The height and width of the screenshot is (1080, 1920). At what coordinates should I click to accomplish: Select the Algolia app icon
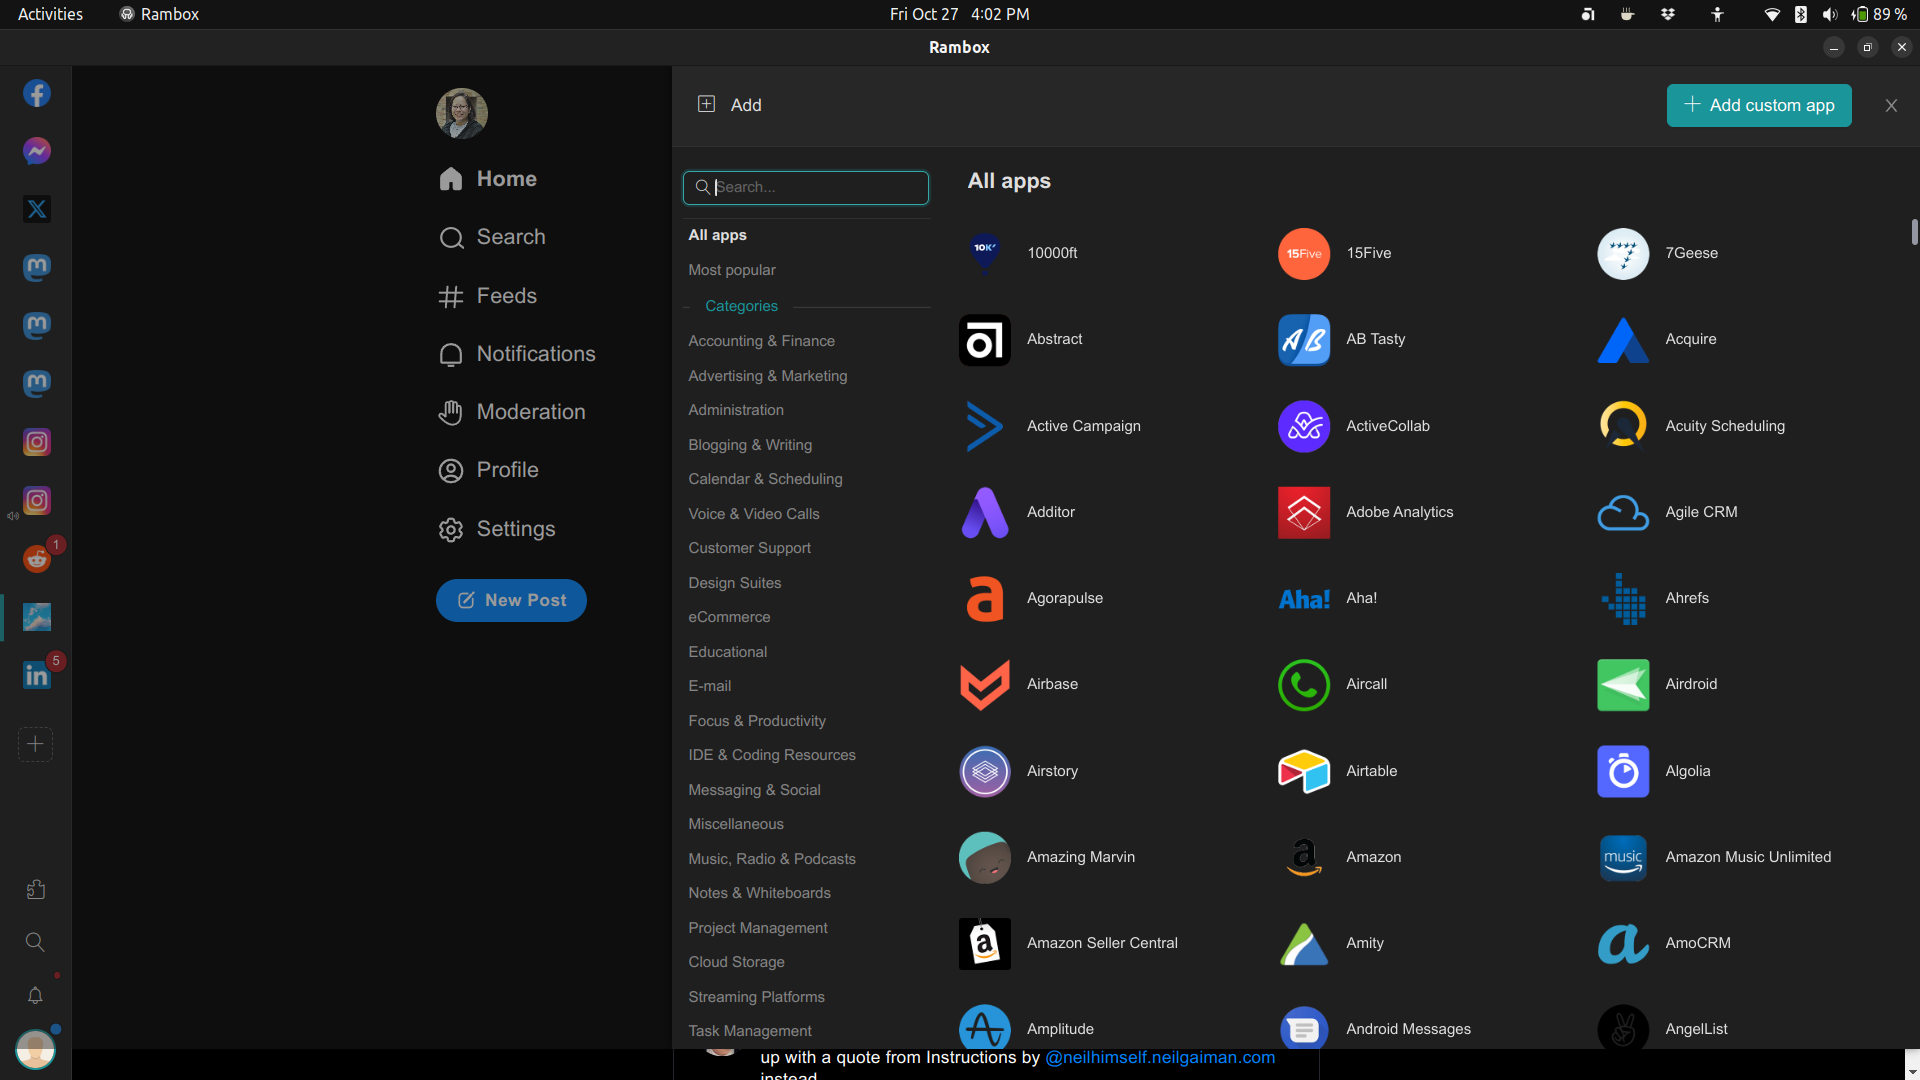point(1623,771)
